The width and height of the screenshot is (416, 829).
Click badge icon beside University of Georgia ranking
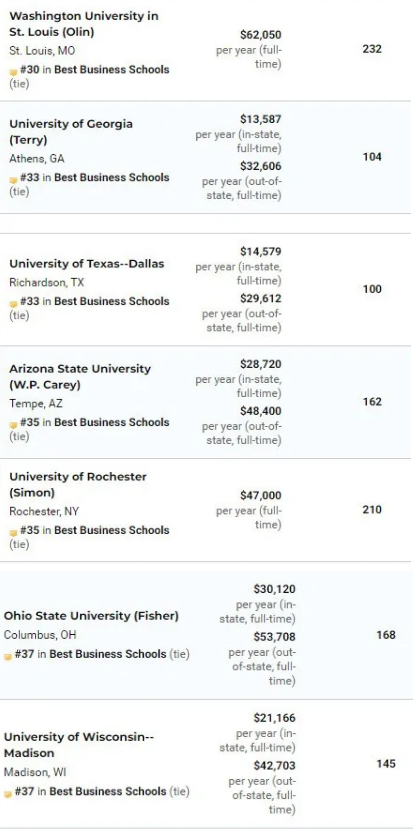[13, 179]
